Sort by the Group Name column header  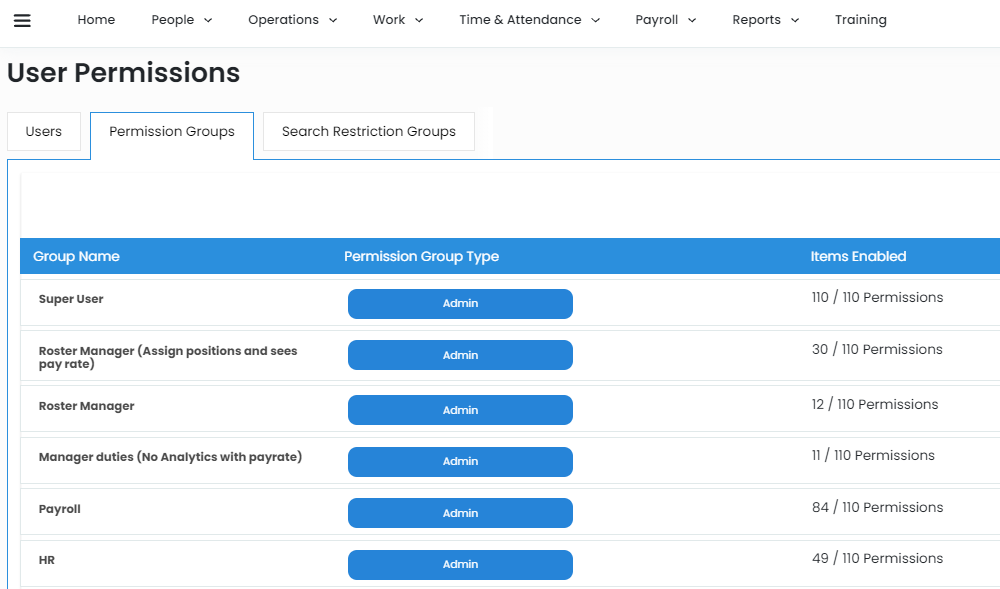click(76, 257)
